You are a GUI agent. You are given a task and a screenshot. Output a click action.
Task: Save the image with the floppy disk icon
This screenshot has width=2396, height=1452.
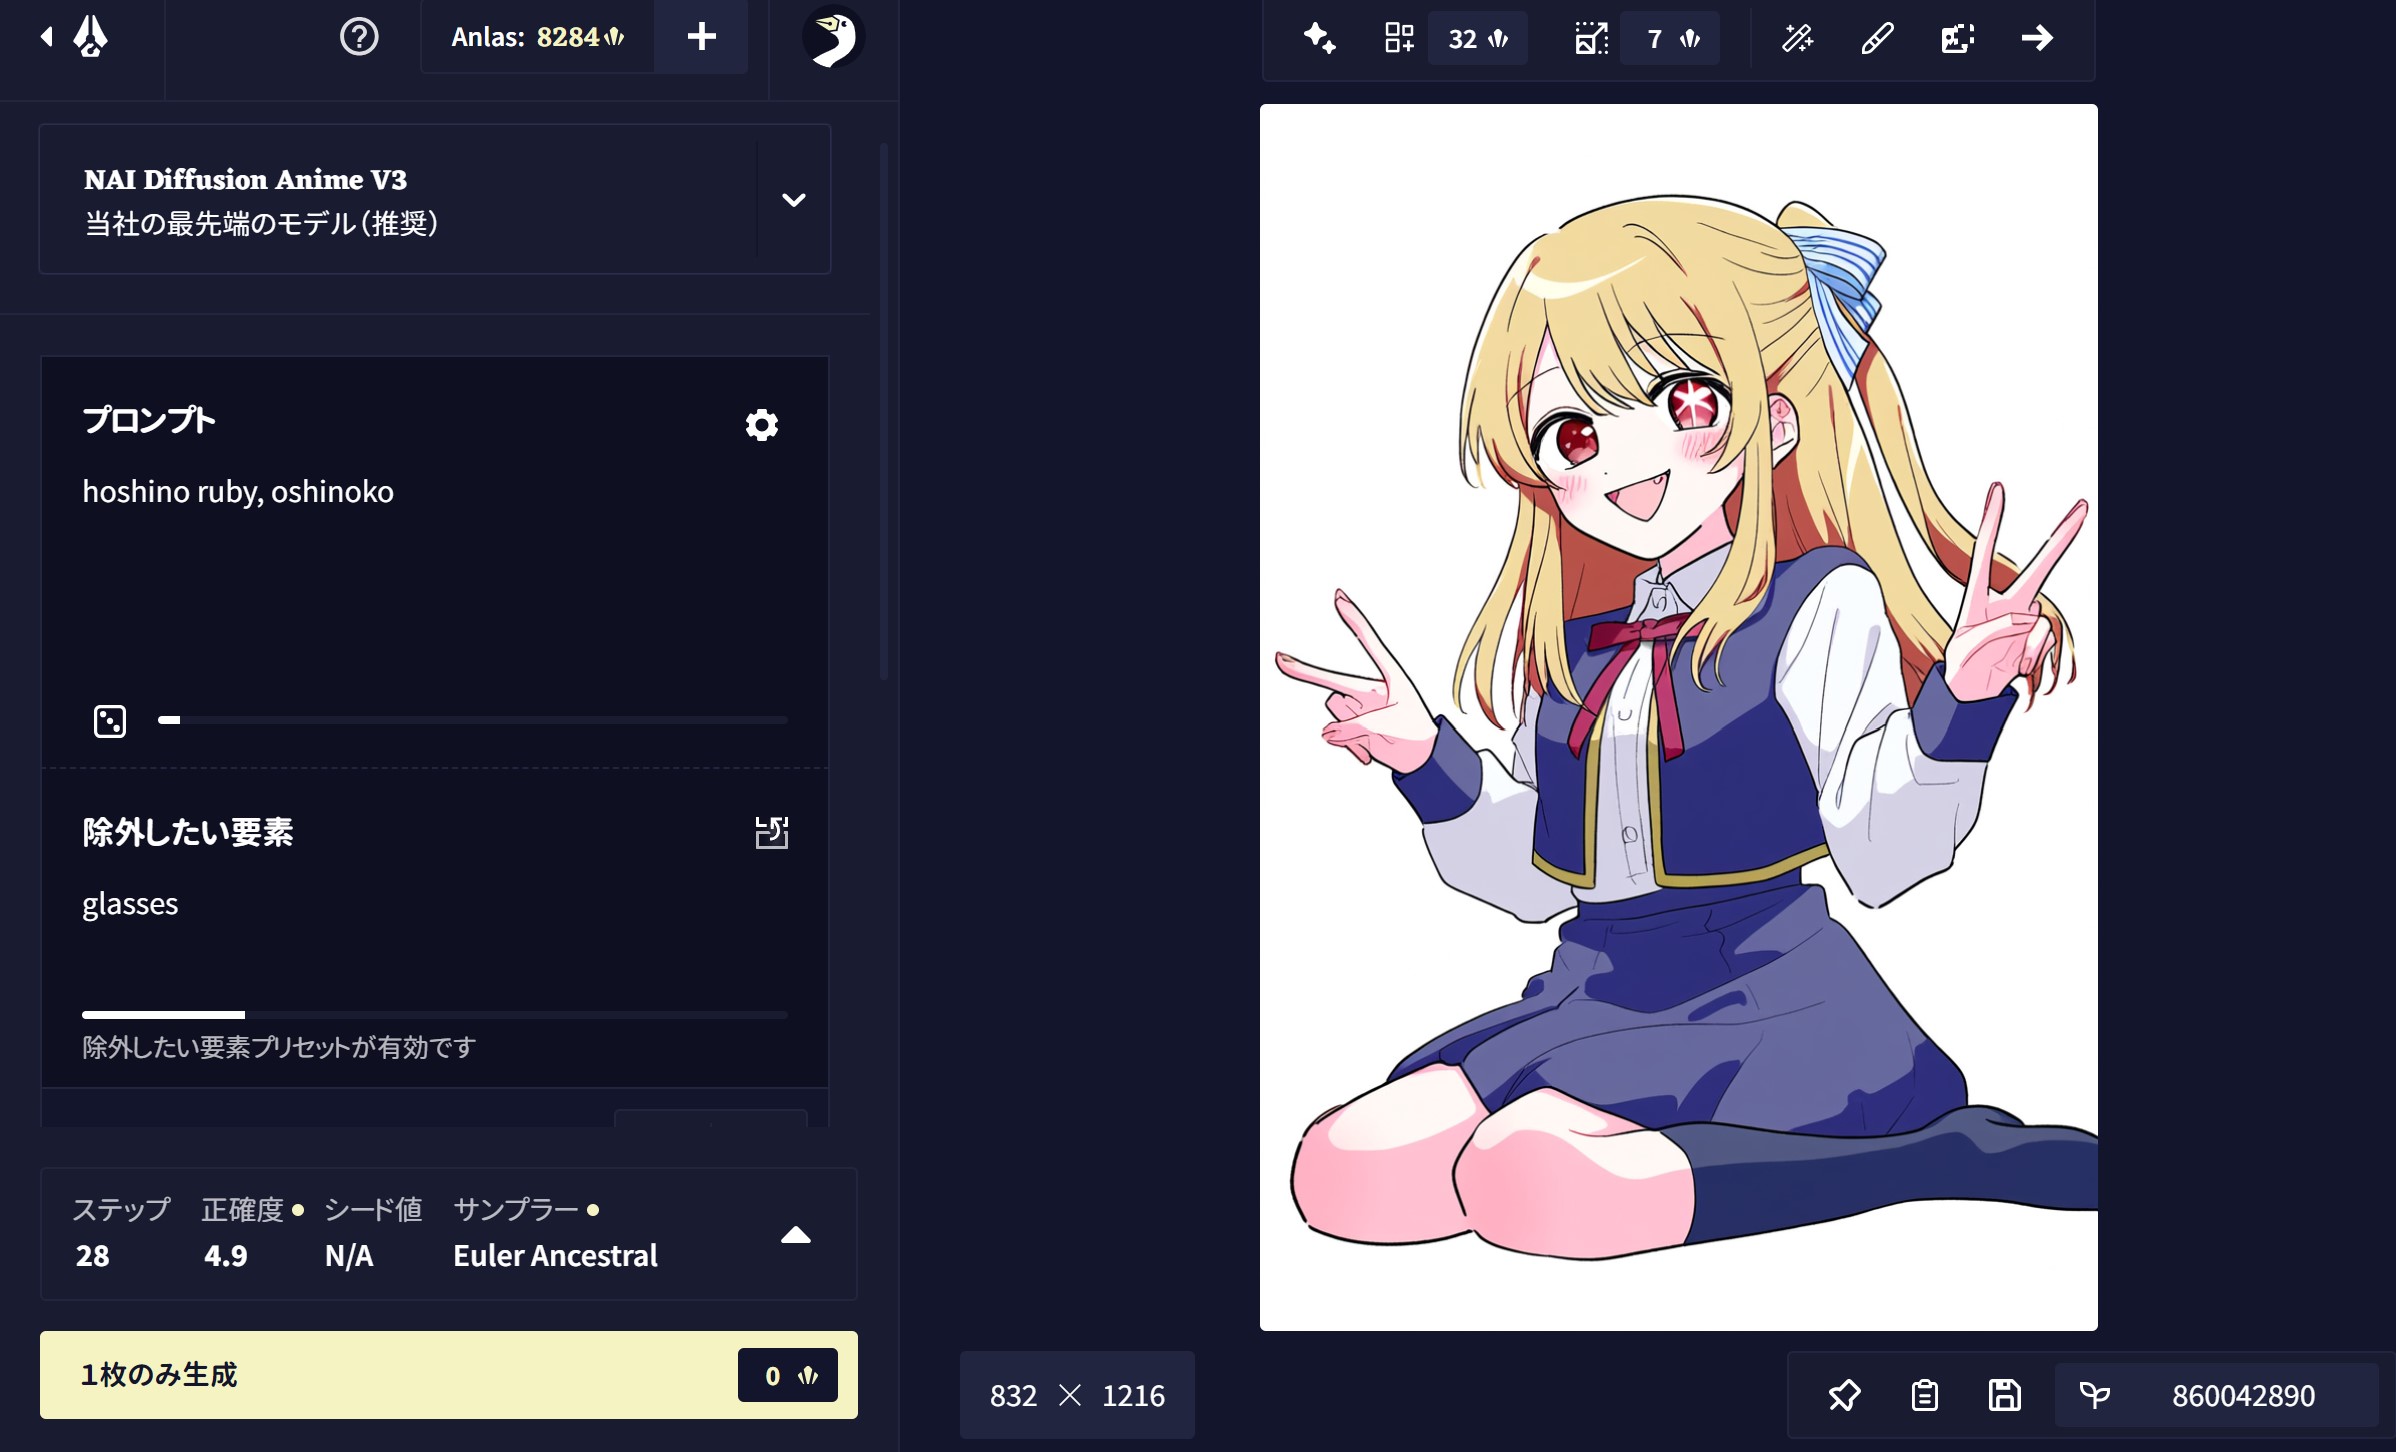[2004, 1395]
